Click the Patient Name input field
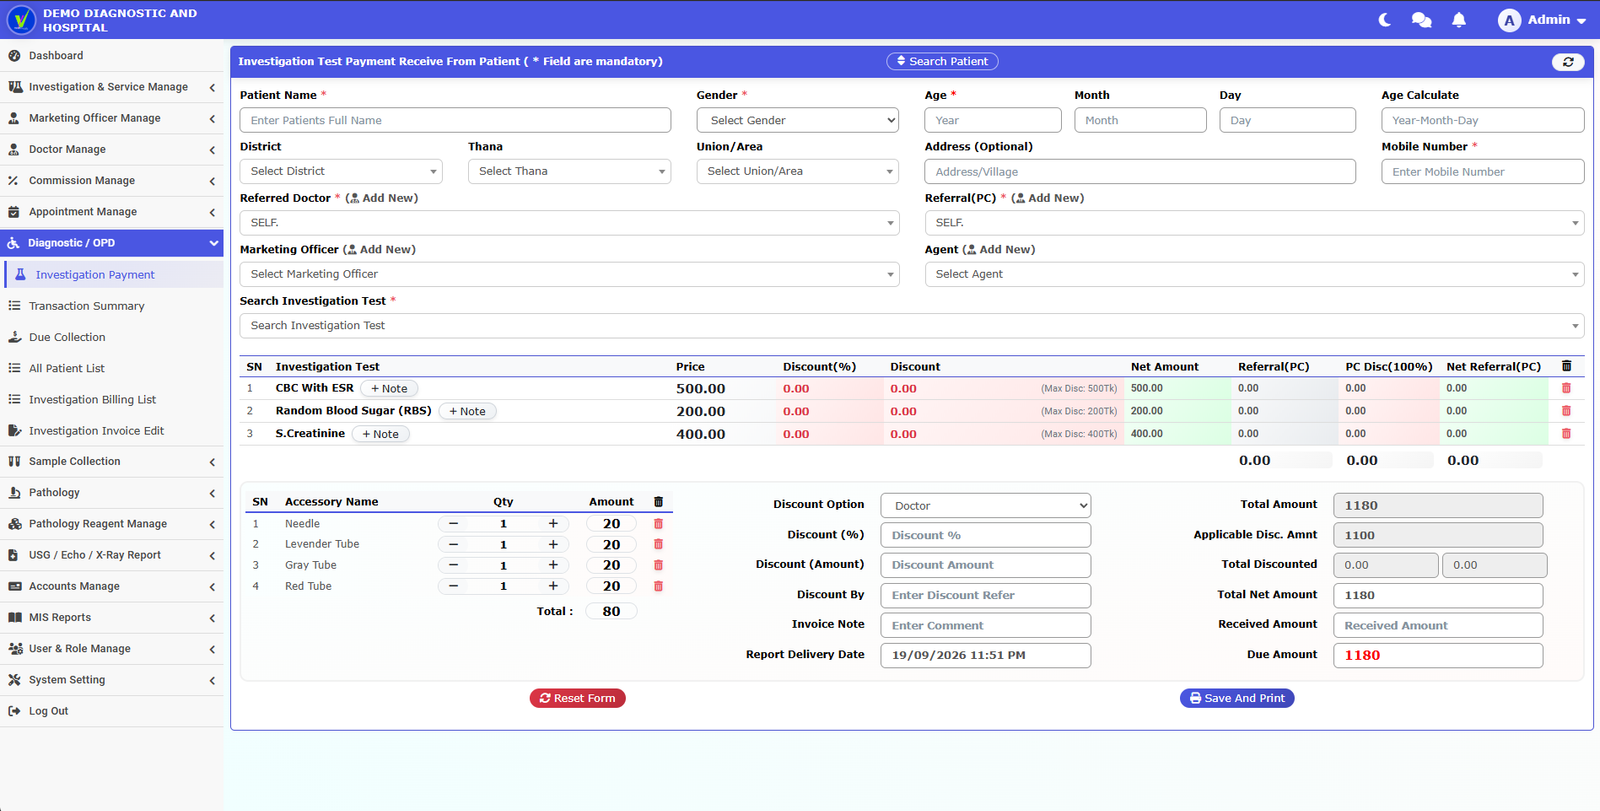This screenshot has width=1600, height=811. point(455,120)
